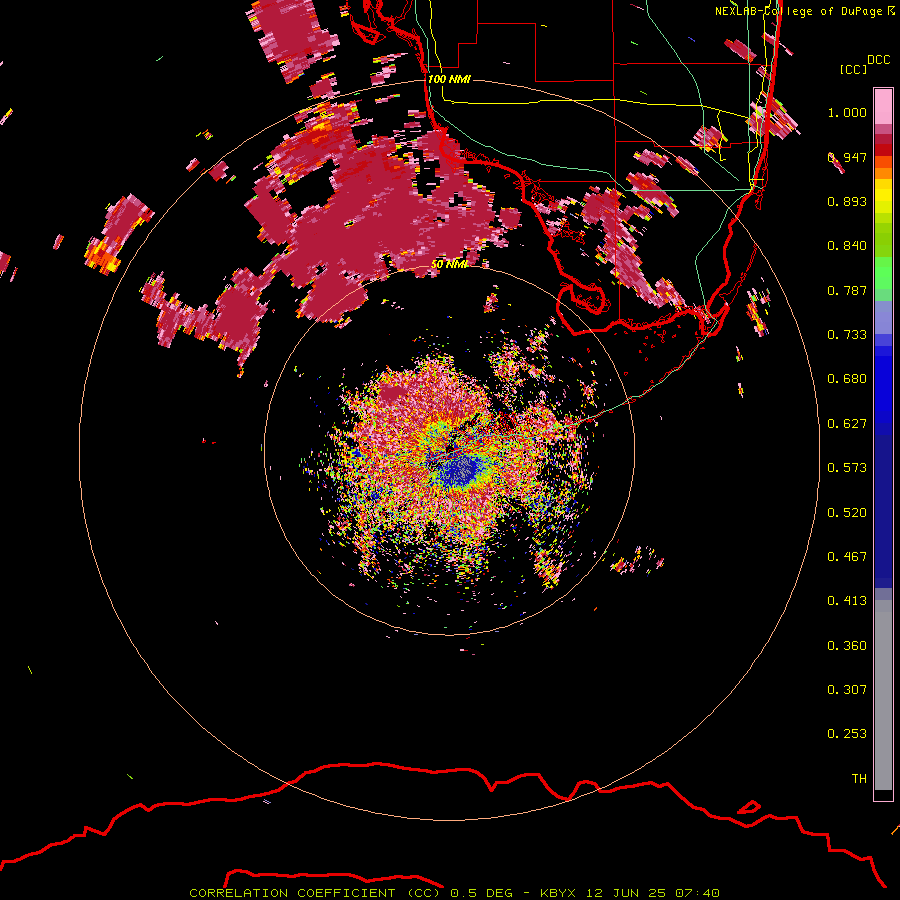
Task: Select the 0.360 color scale value
Action: [847, 646]
